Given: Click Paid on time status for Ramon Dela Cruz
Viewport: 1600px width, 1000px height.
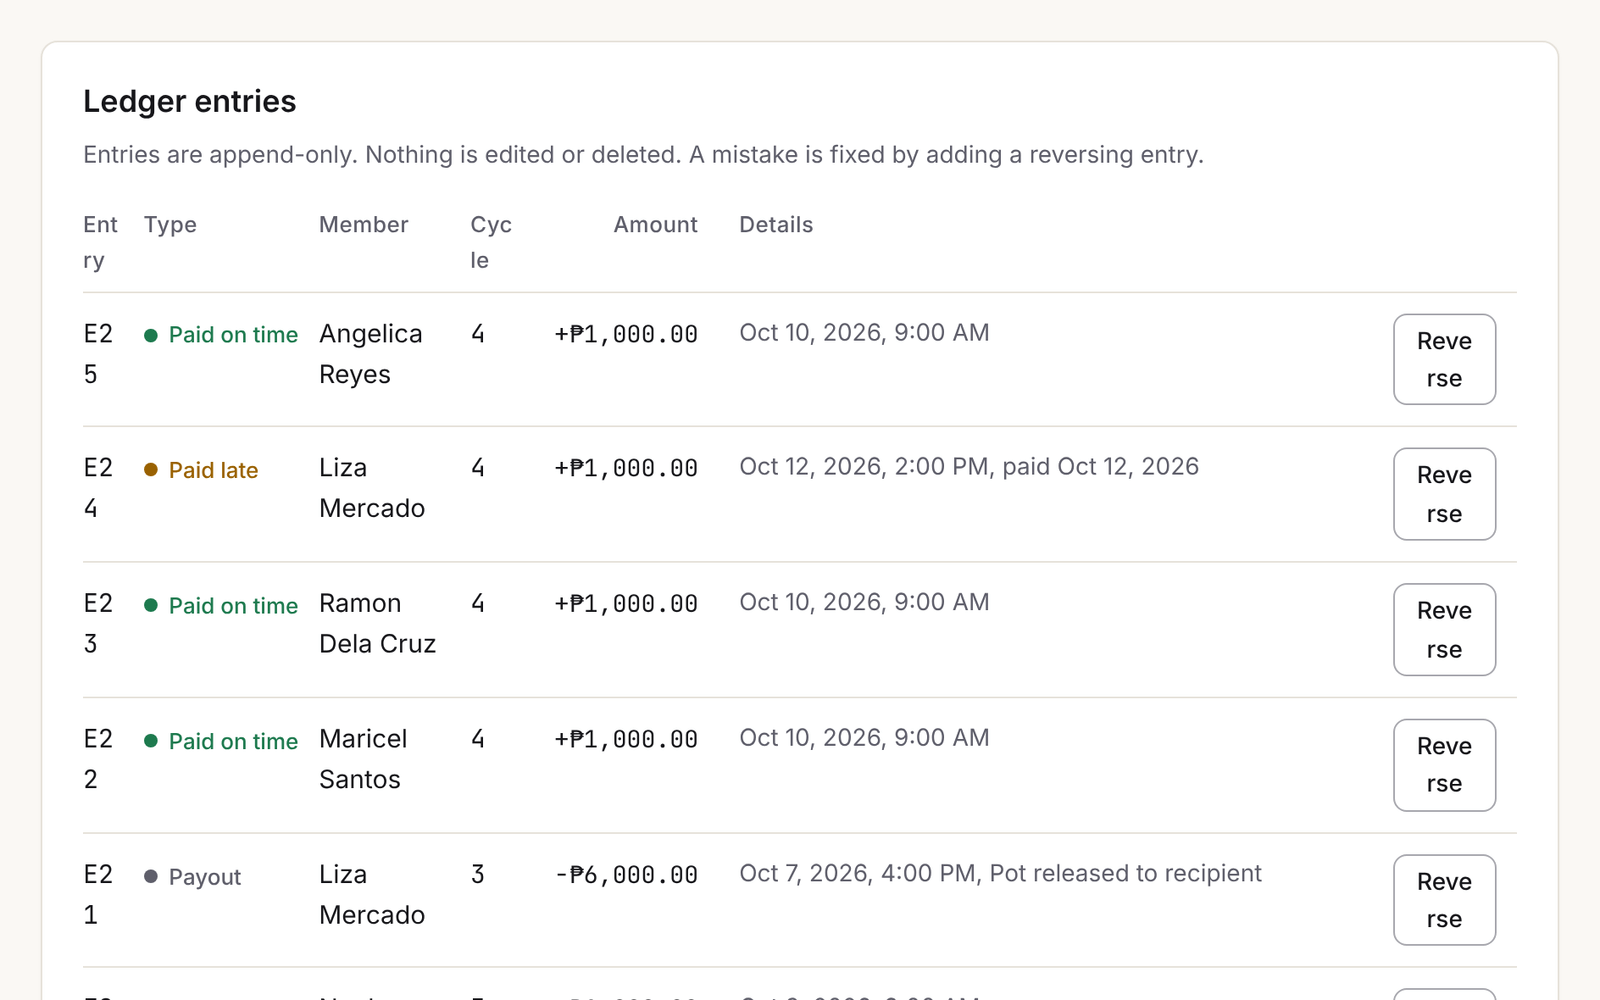Looking at the screenshot, I should pos(221,606).
